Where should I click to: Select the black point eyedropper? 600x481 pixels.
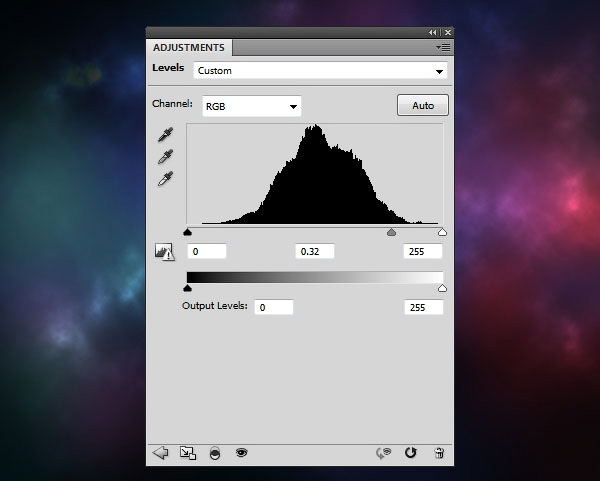coord(165,134)
